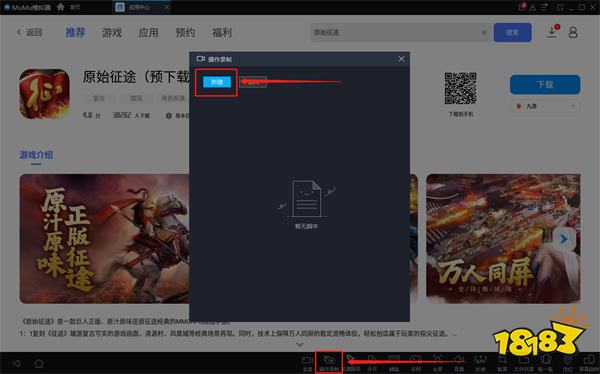The height and width of the screenshot is (374, 600).
Task: Click the blue 新建 button in the 操作录制 dialog
Action: (x=217, y=82)
